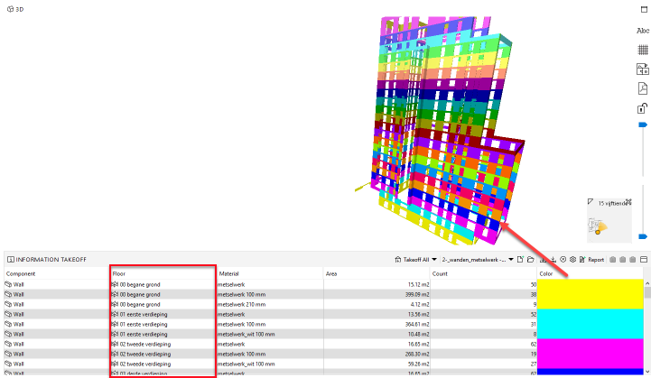The image size is (651, 378).
Task: Click the floor navigation map thumbnail
Action: pyautogui.click(x=598, y=227)
